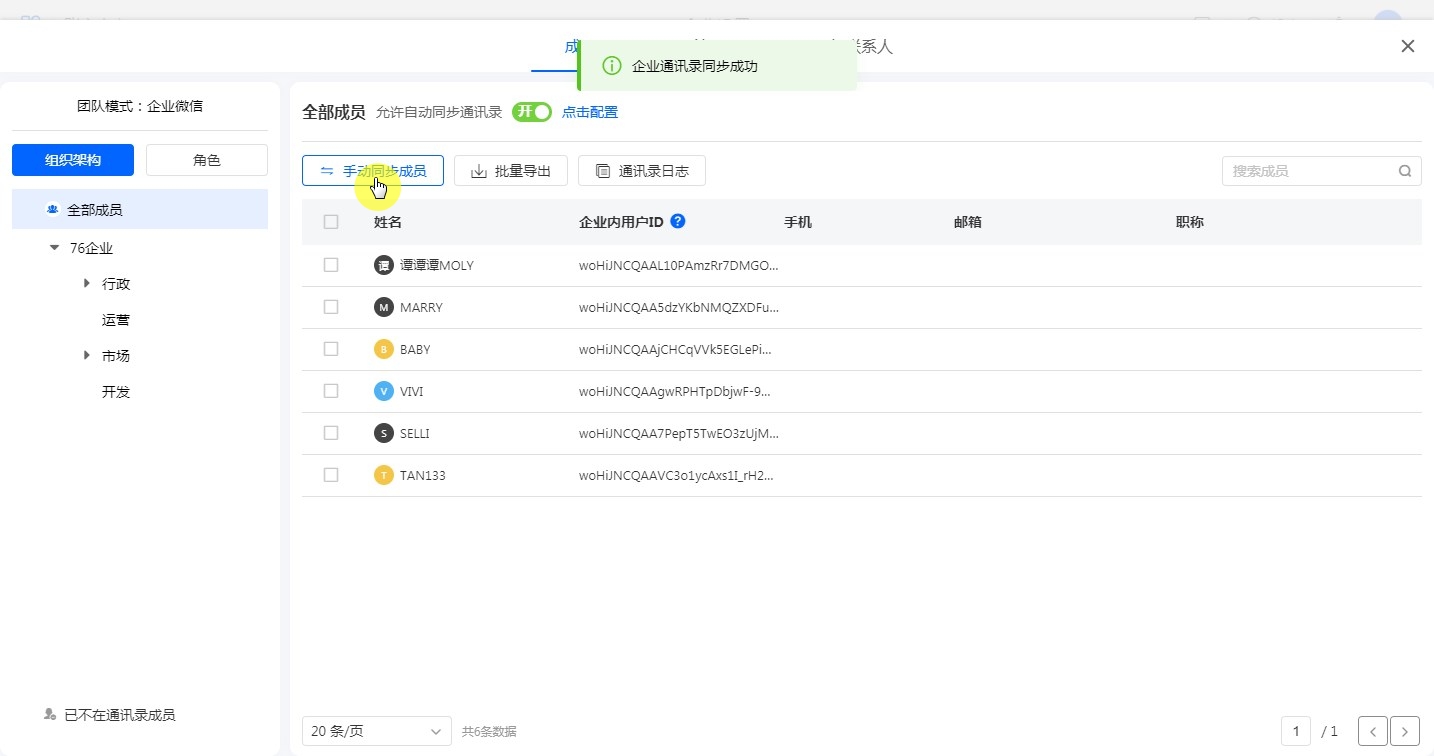The width and height of the screenshot is (1434, 756).
Task: Check the select-all checkbox in header
Action: click(331, 222)
